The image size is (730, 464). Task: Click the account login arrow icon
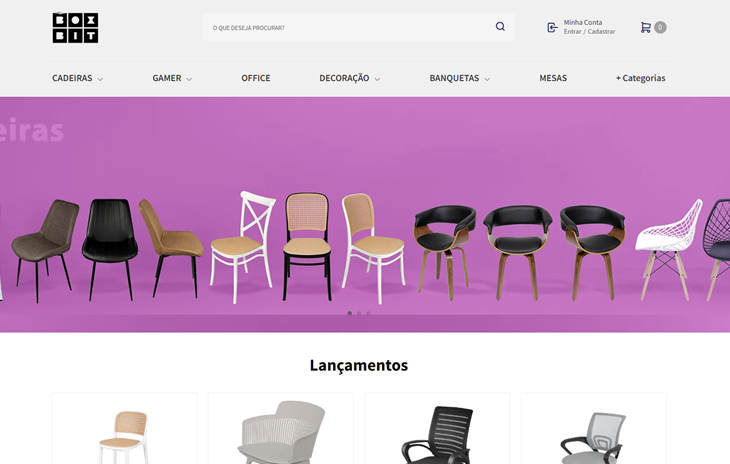tap(552, 27)
